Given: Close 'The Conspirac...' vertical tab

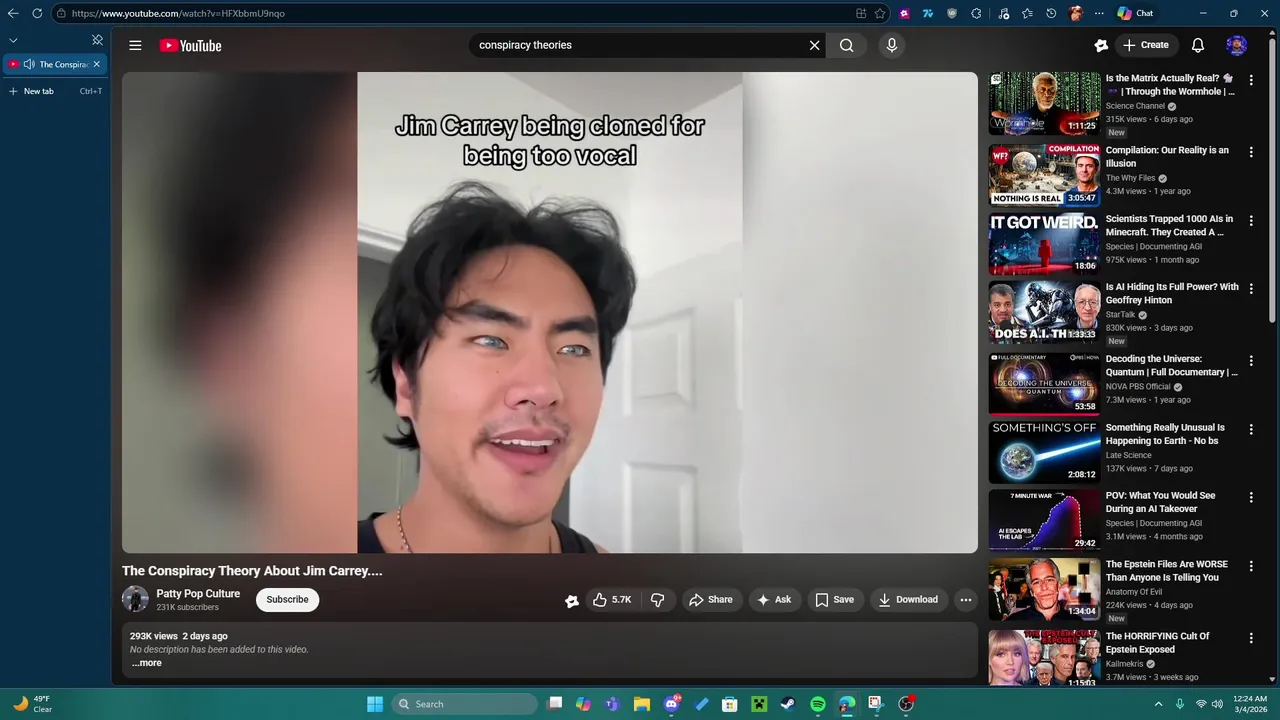Looking at the screenshot, I should coord(96,64).
